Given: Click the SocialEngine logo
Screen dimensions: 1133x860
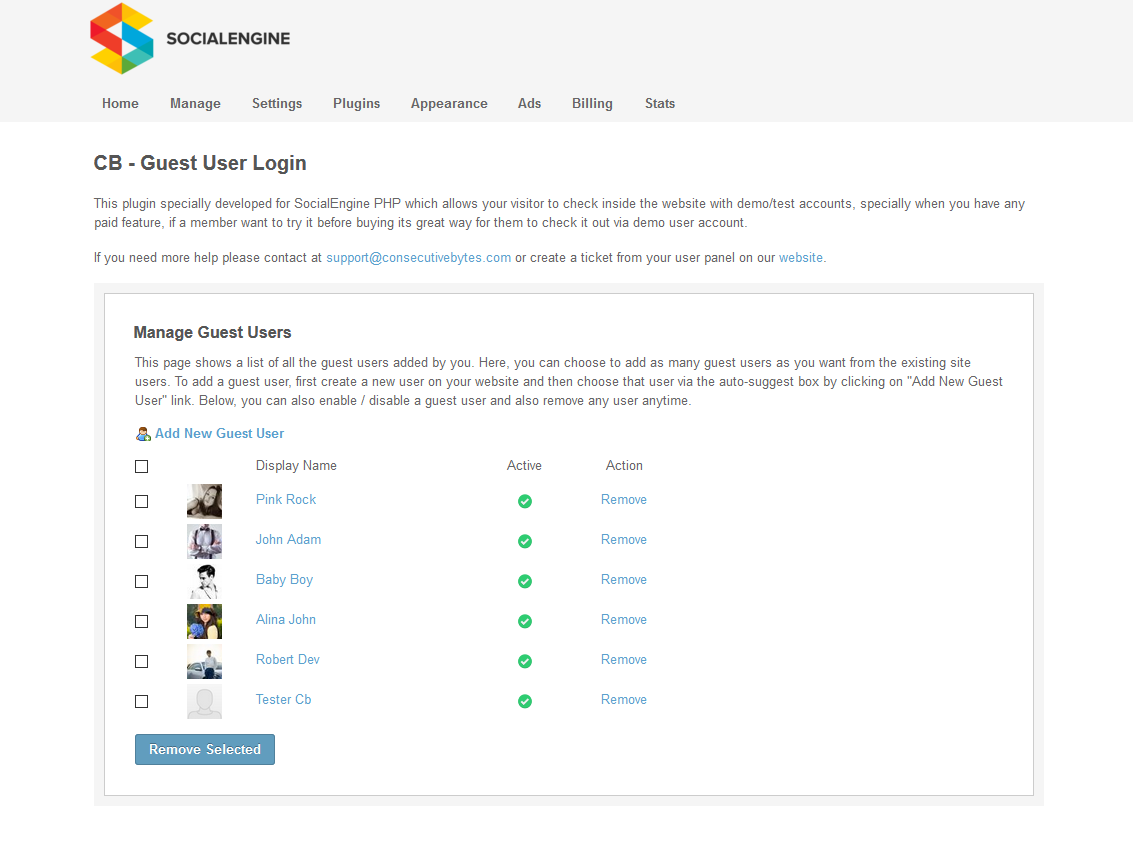Looking at the screenshot, I should coord(190,39).
